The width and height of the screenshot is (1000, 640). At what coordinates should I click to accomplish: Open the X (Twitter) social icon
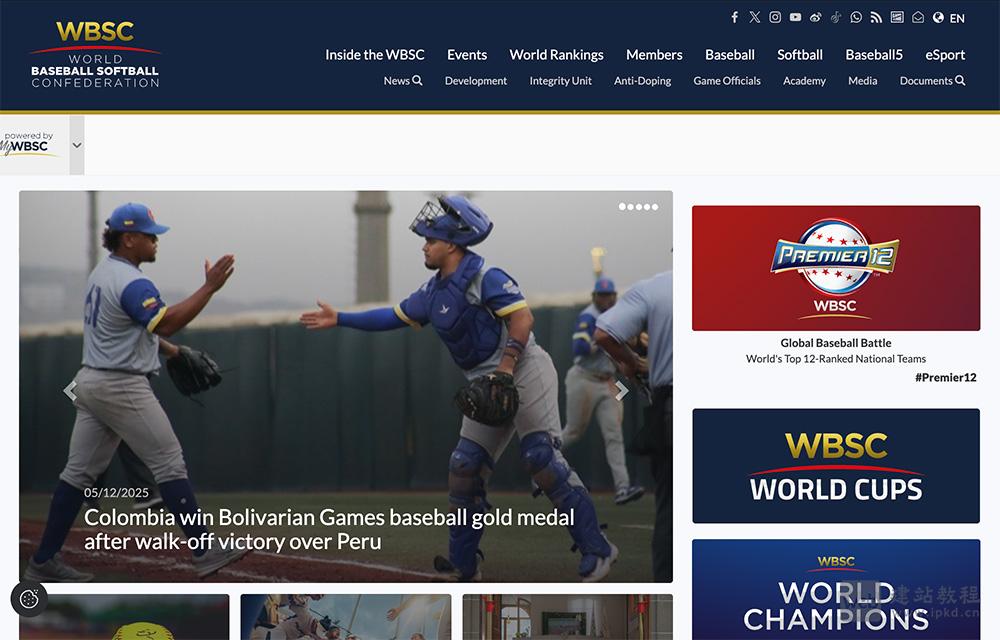[x=754, y=17]
